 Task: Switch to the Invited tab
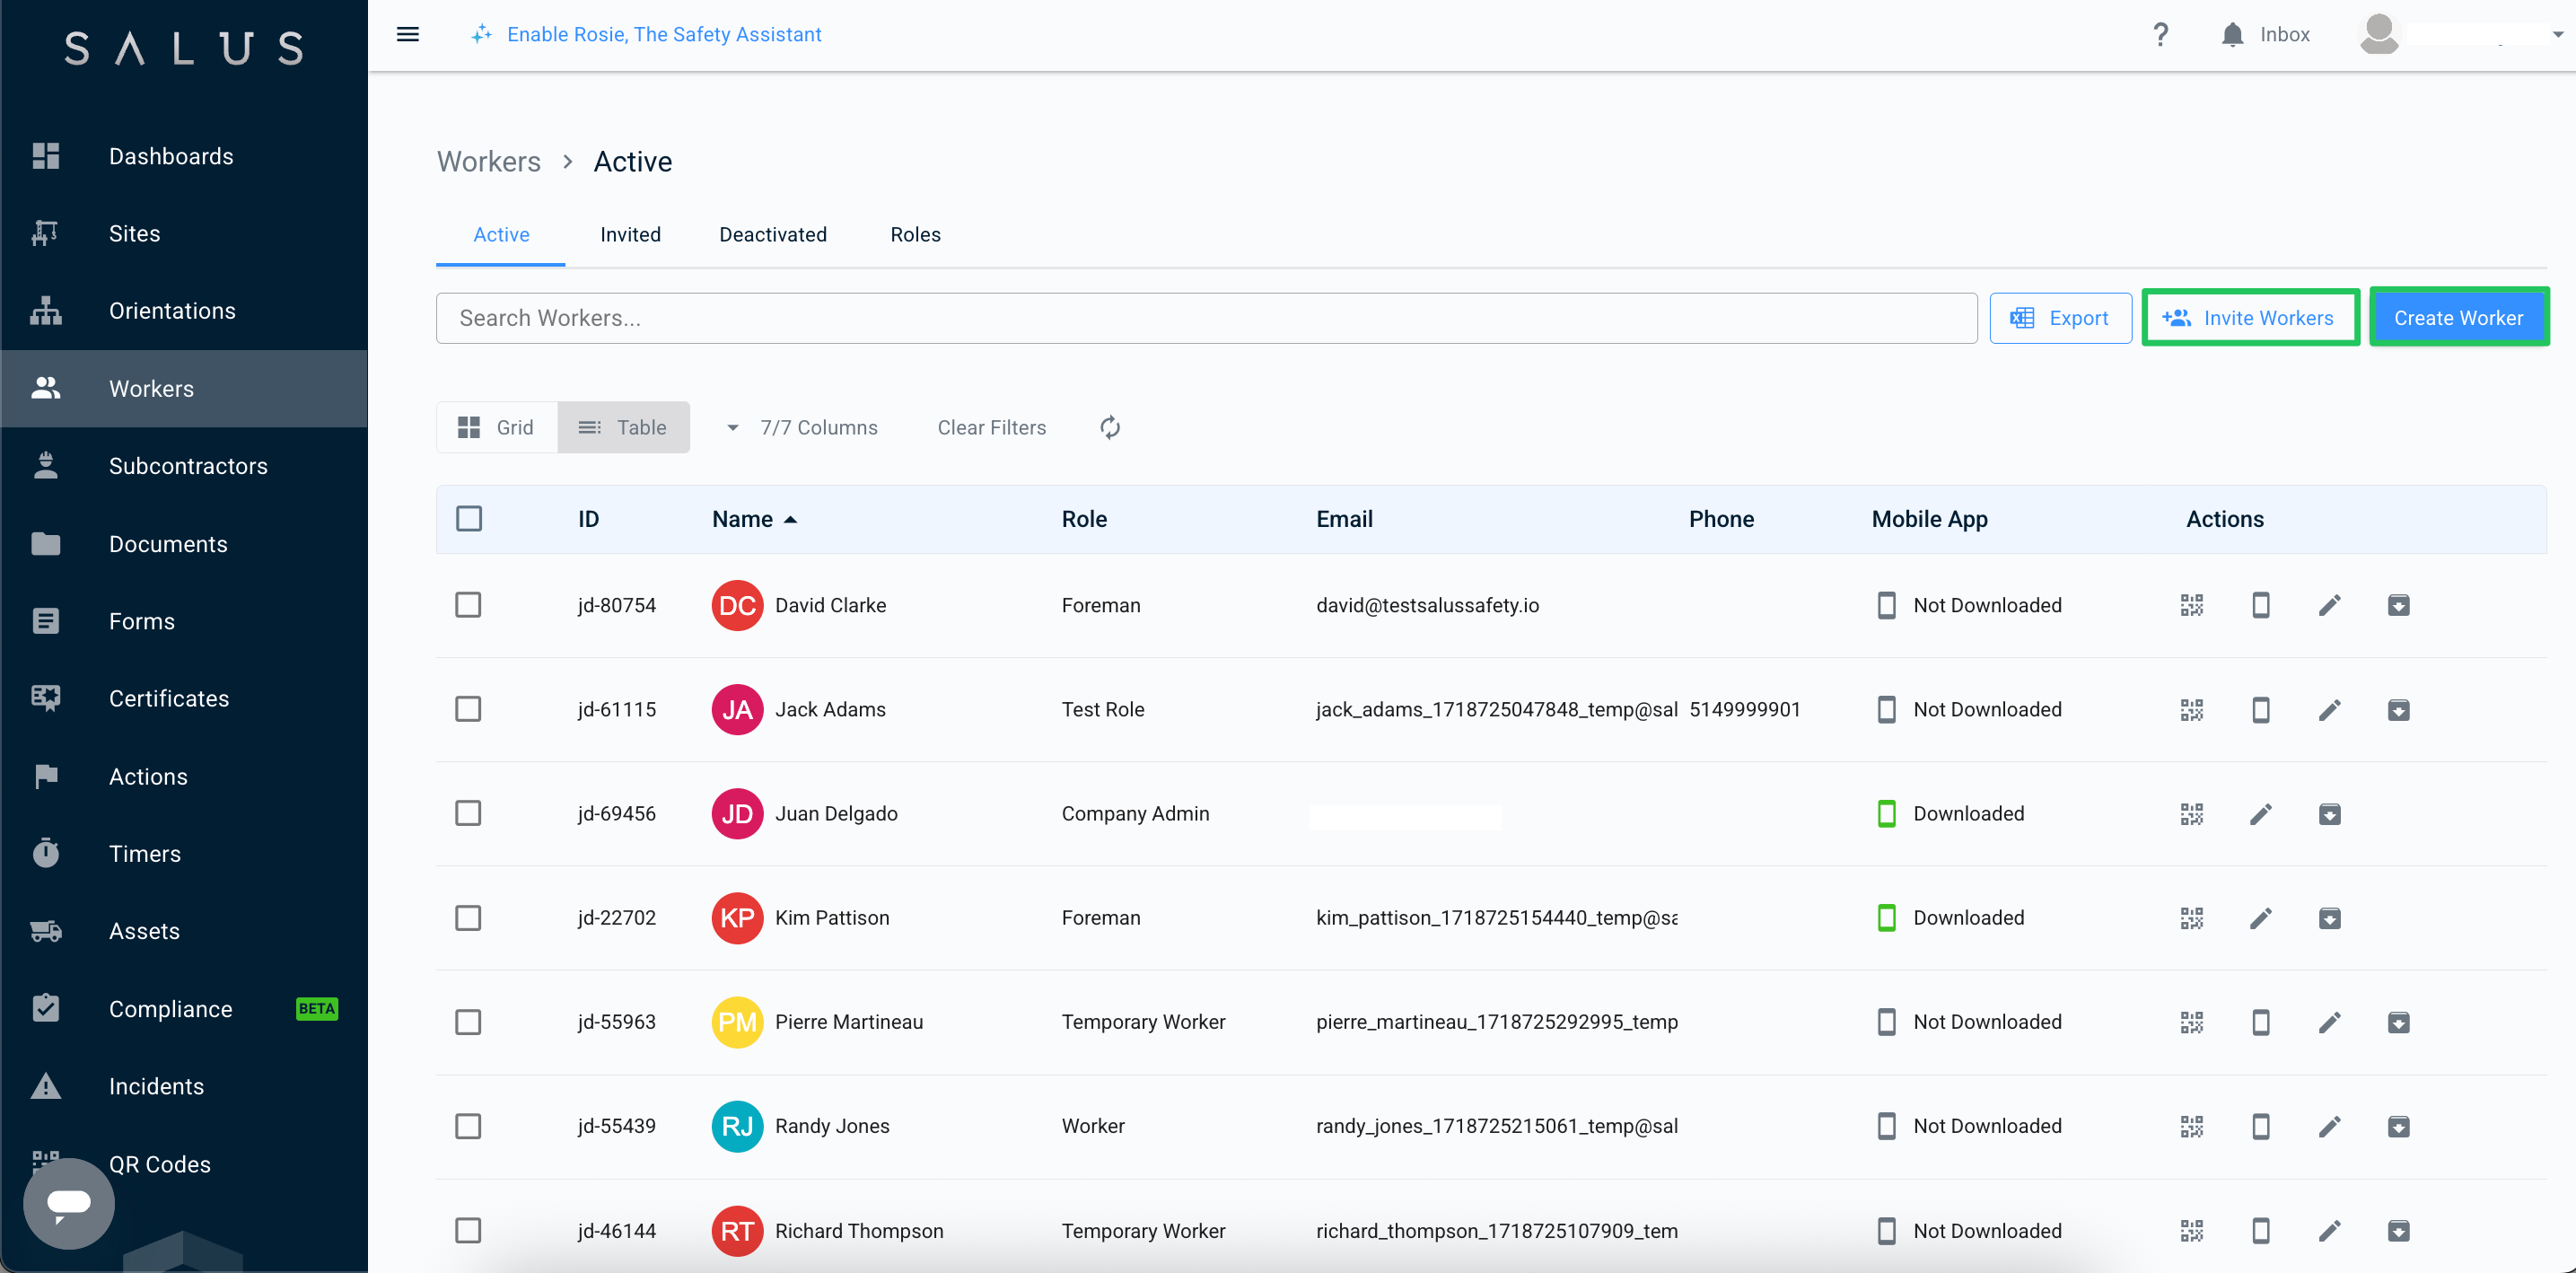tap(630, 235)
